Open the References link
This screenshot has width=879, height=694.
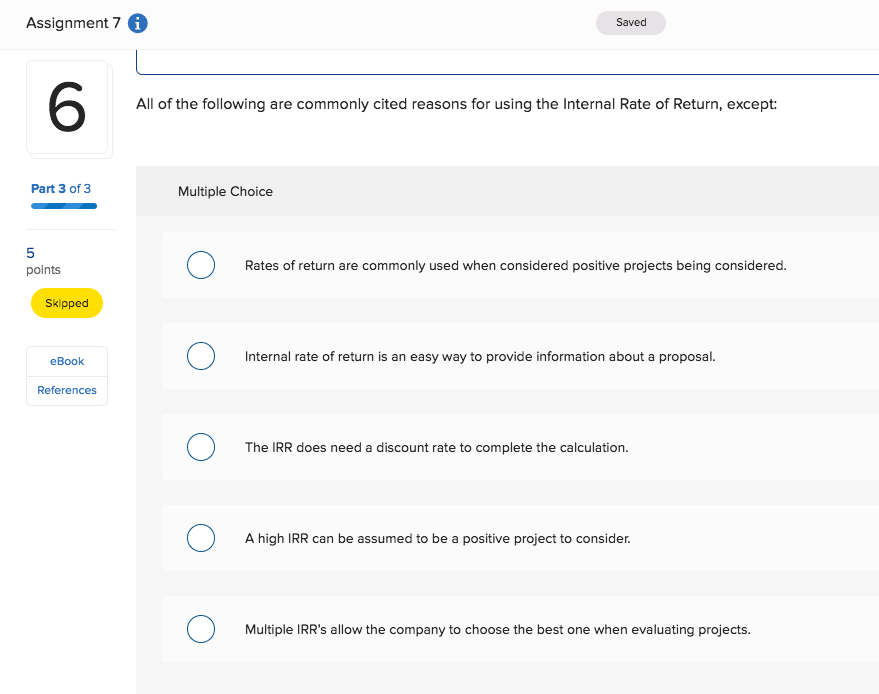click(67, 390)
